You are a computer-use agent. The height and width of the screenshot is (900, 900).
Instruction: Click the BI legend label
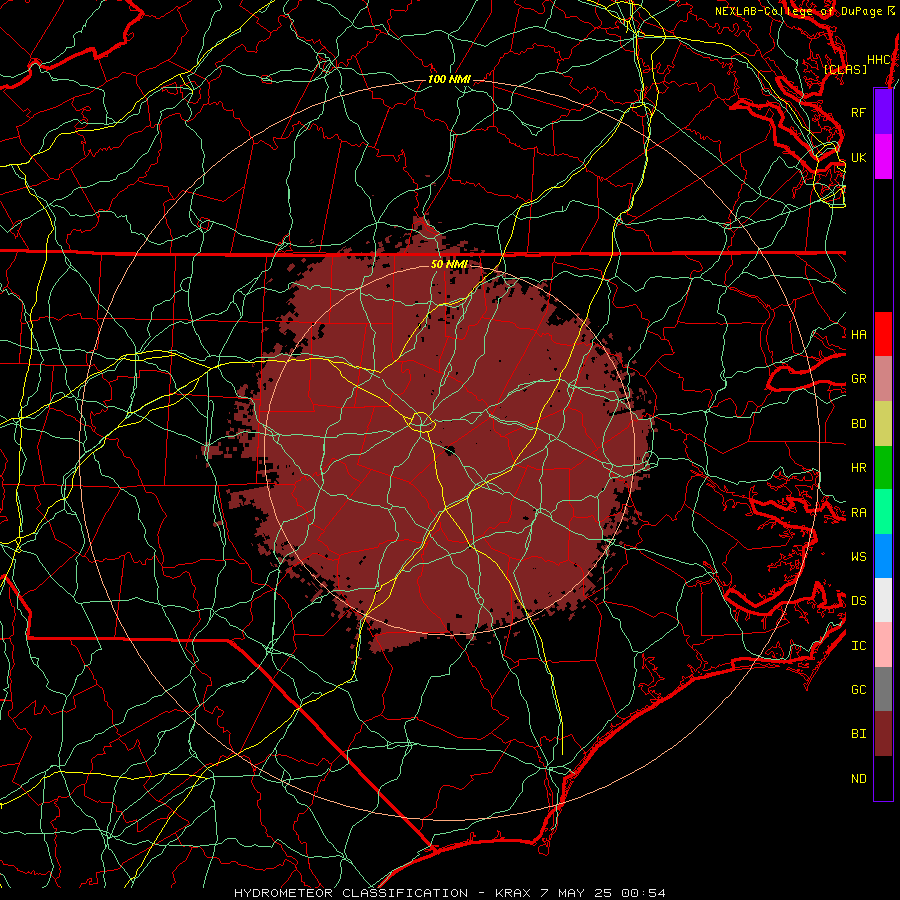click(x=859, y=734)
